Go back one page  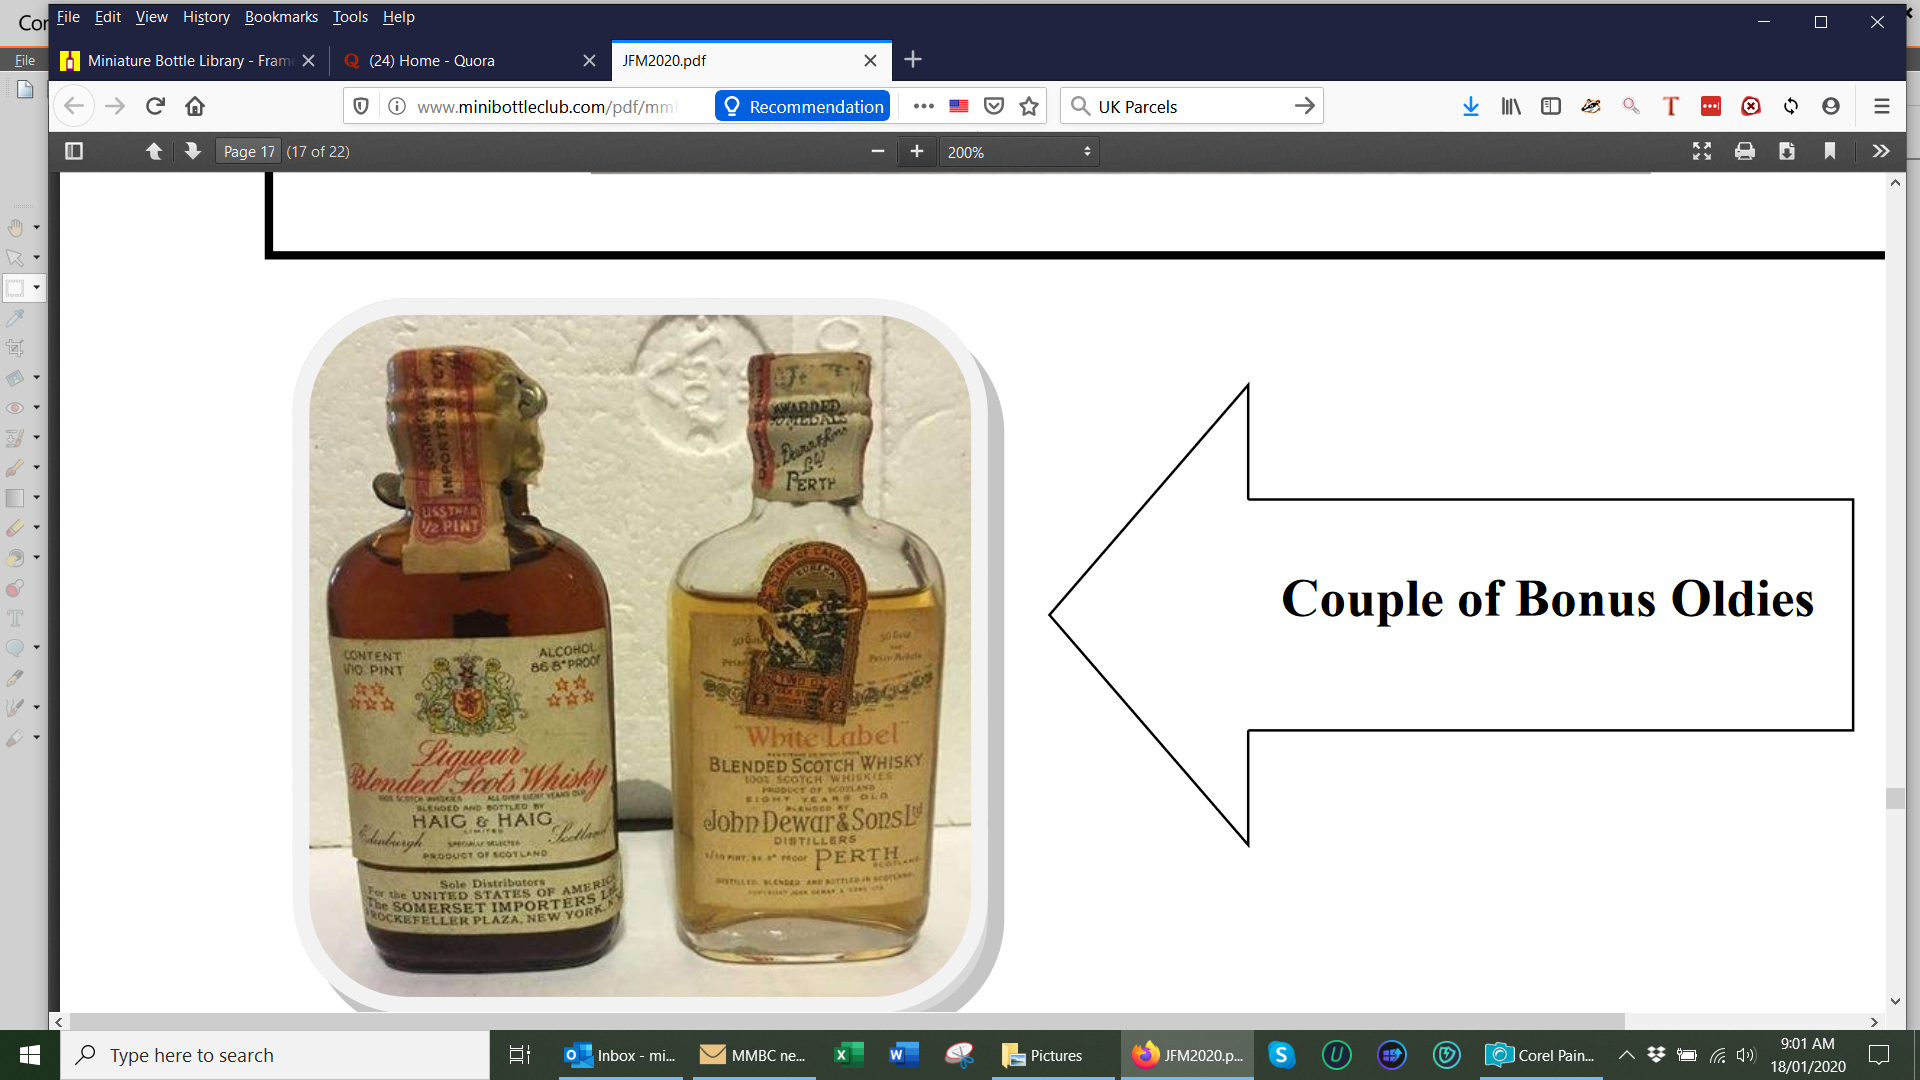coord(74,106)
